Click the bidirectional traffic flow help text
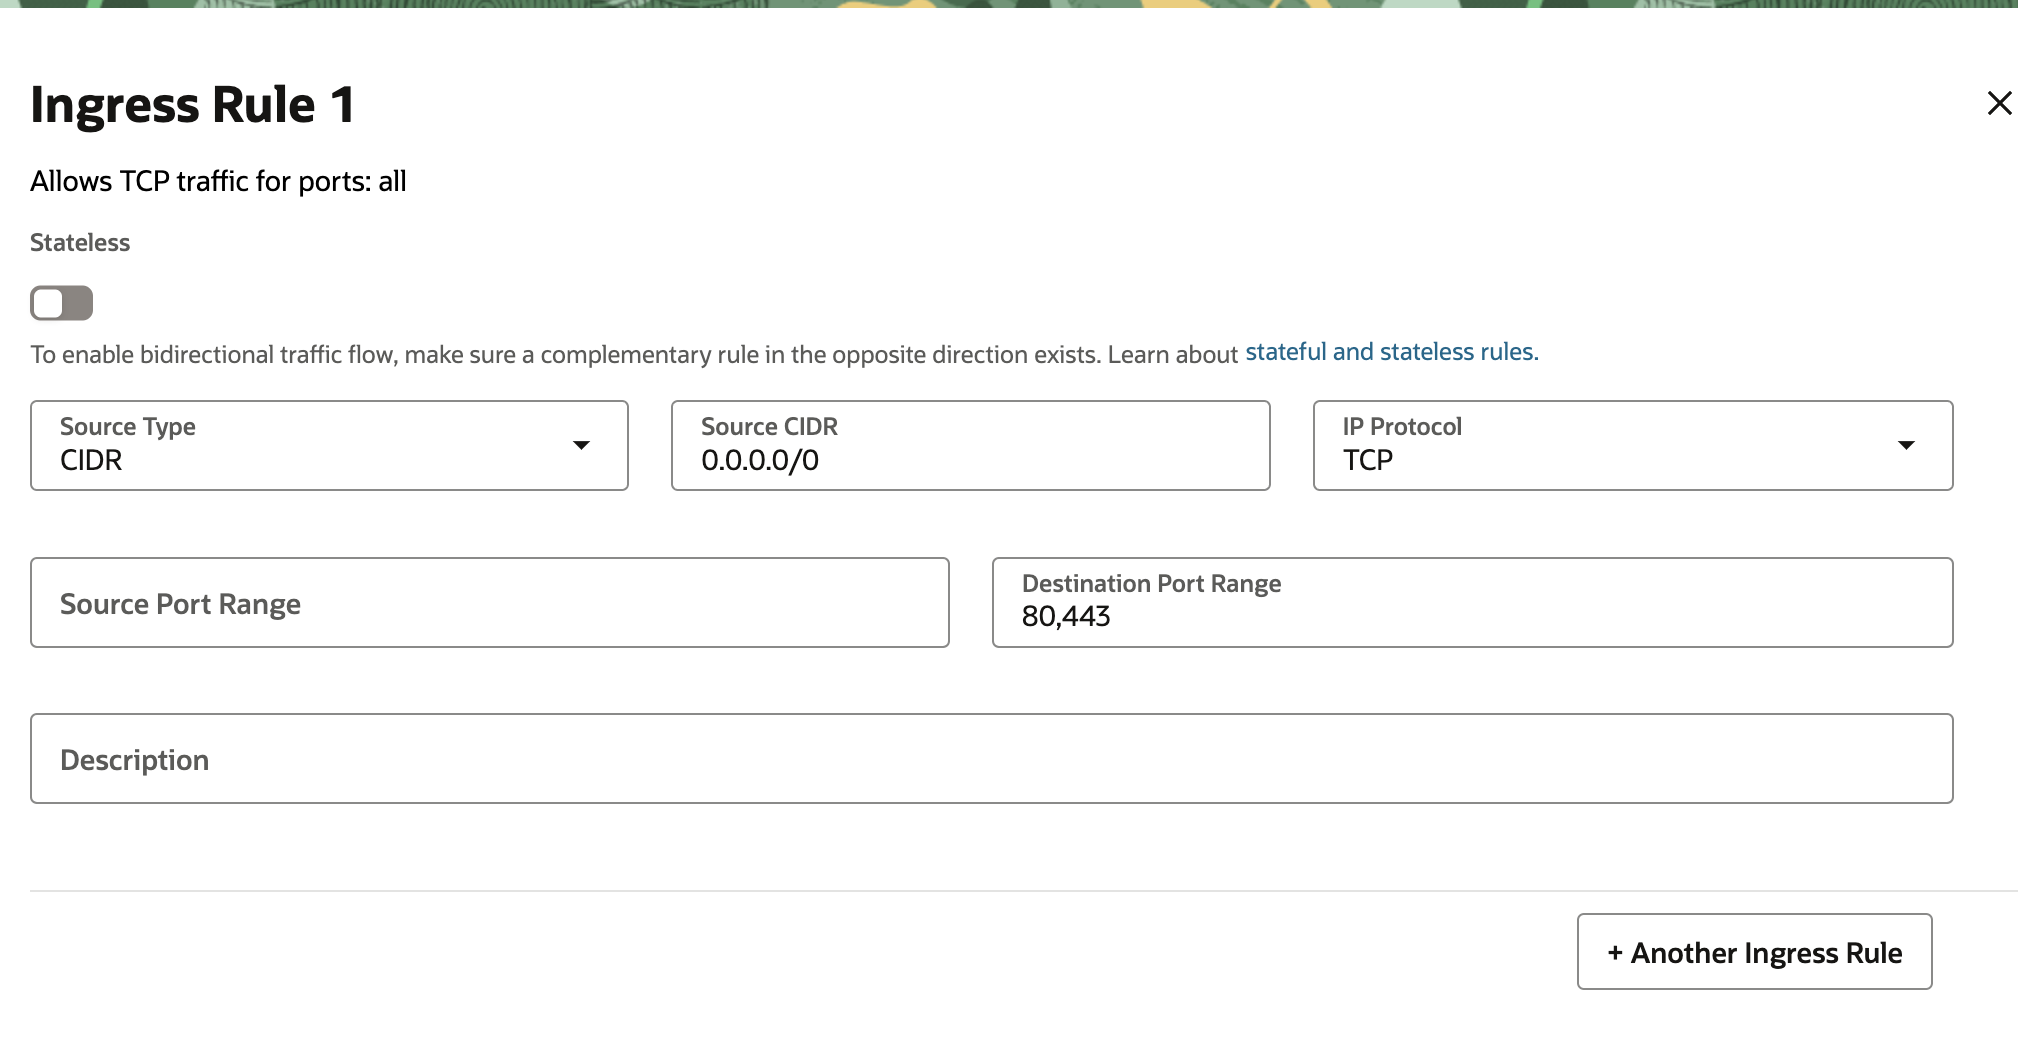The width and height of the screenshot is (2018, 1050). (634, 355)
